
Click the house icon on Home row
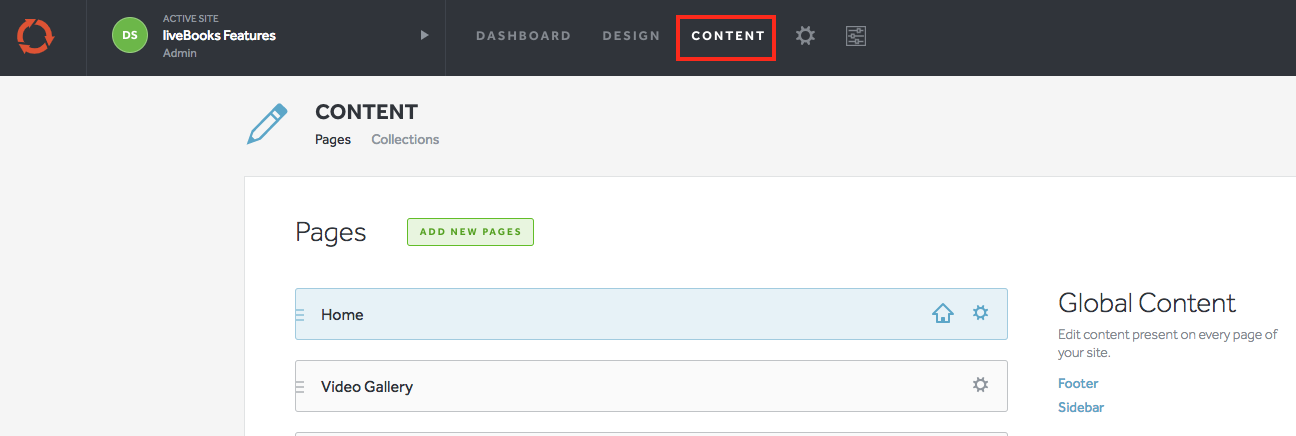click(942, 314)
